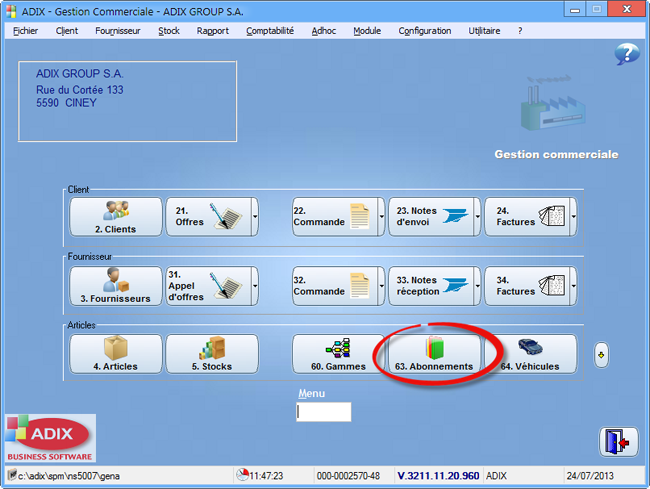Image resolution: width=650 pixels, height=489 pixels.
Task: Click the path icon in status bar
Action: click(x=12, y=474)
